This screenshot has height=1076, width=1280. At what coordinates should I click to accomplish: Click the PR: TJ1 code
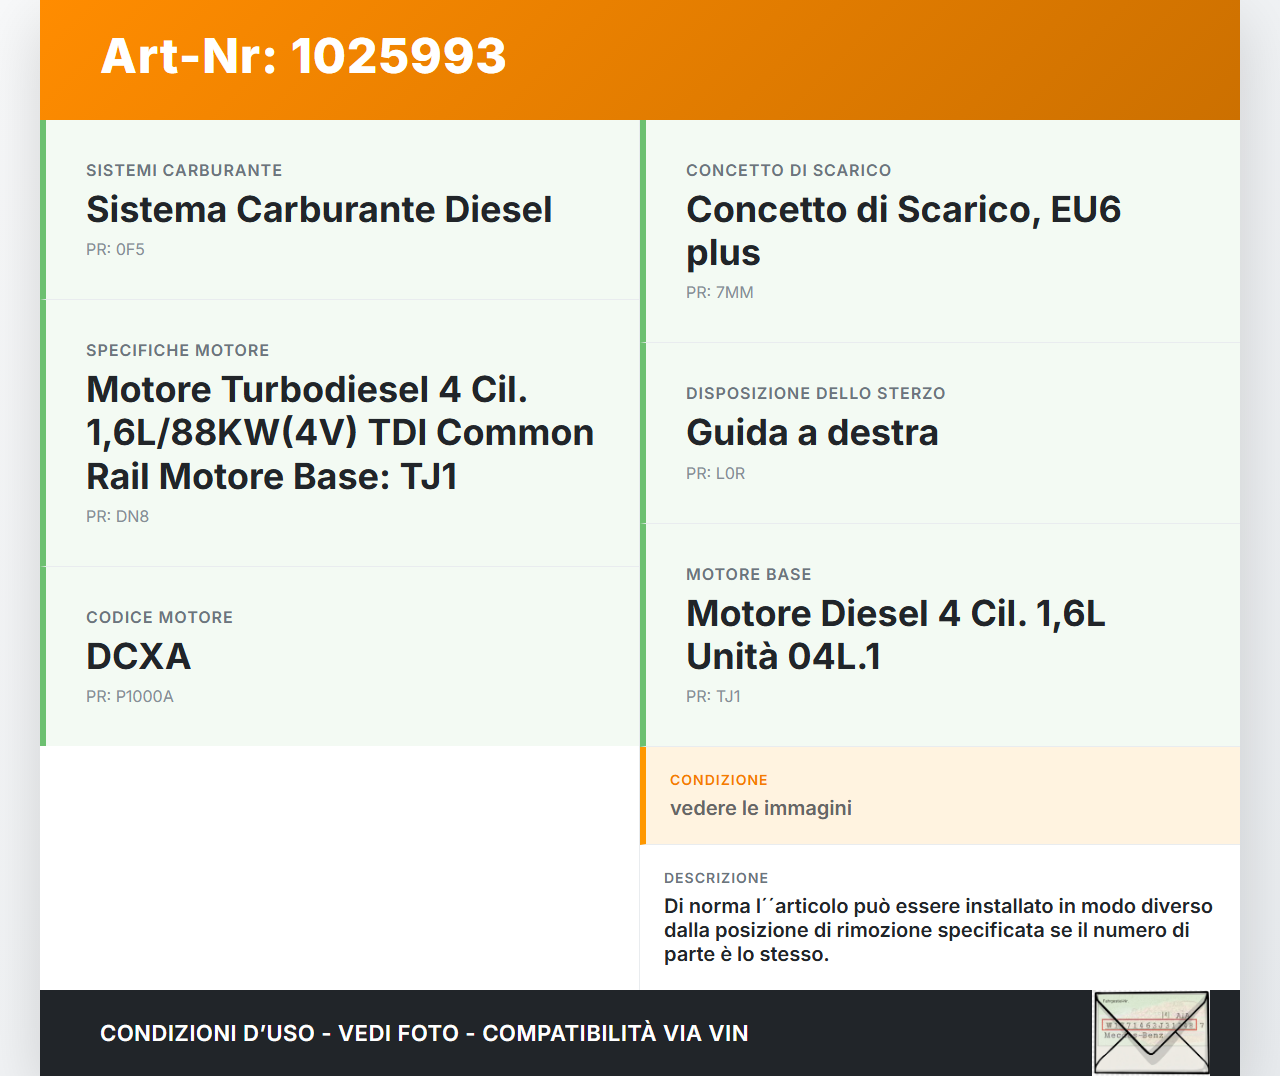coord(713,697)
